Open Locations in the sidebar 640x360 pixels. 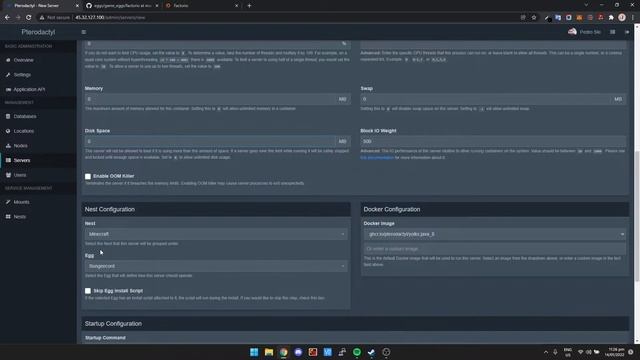pos(24,131)
